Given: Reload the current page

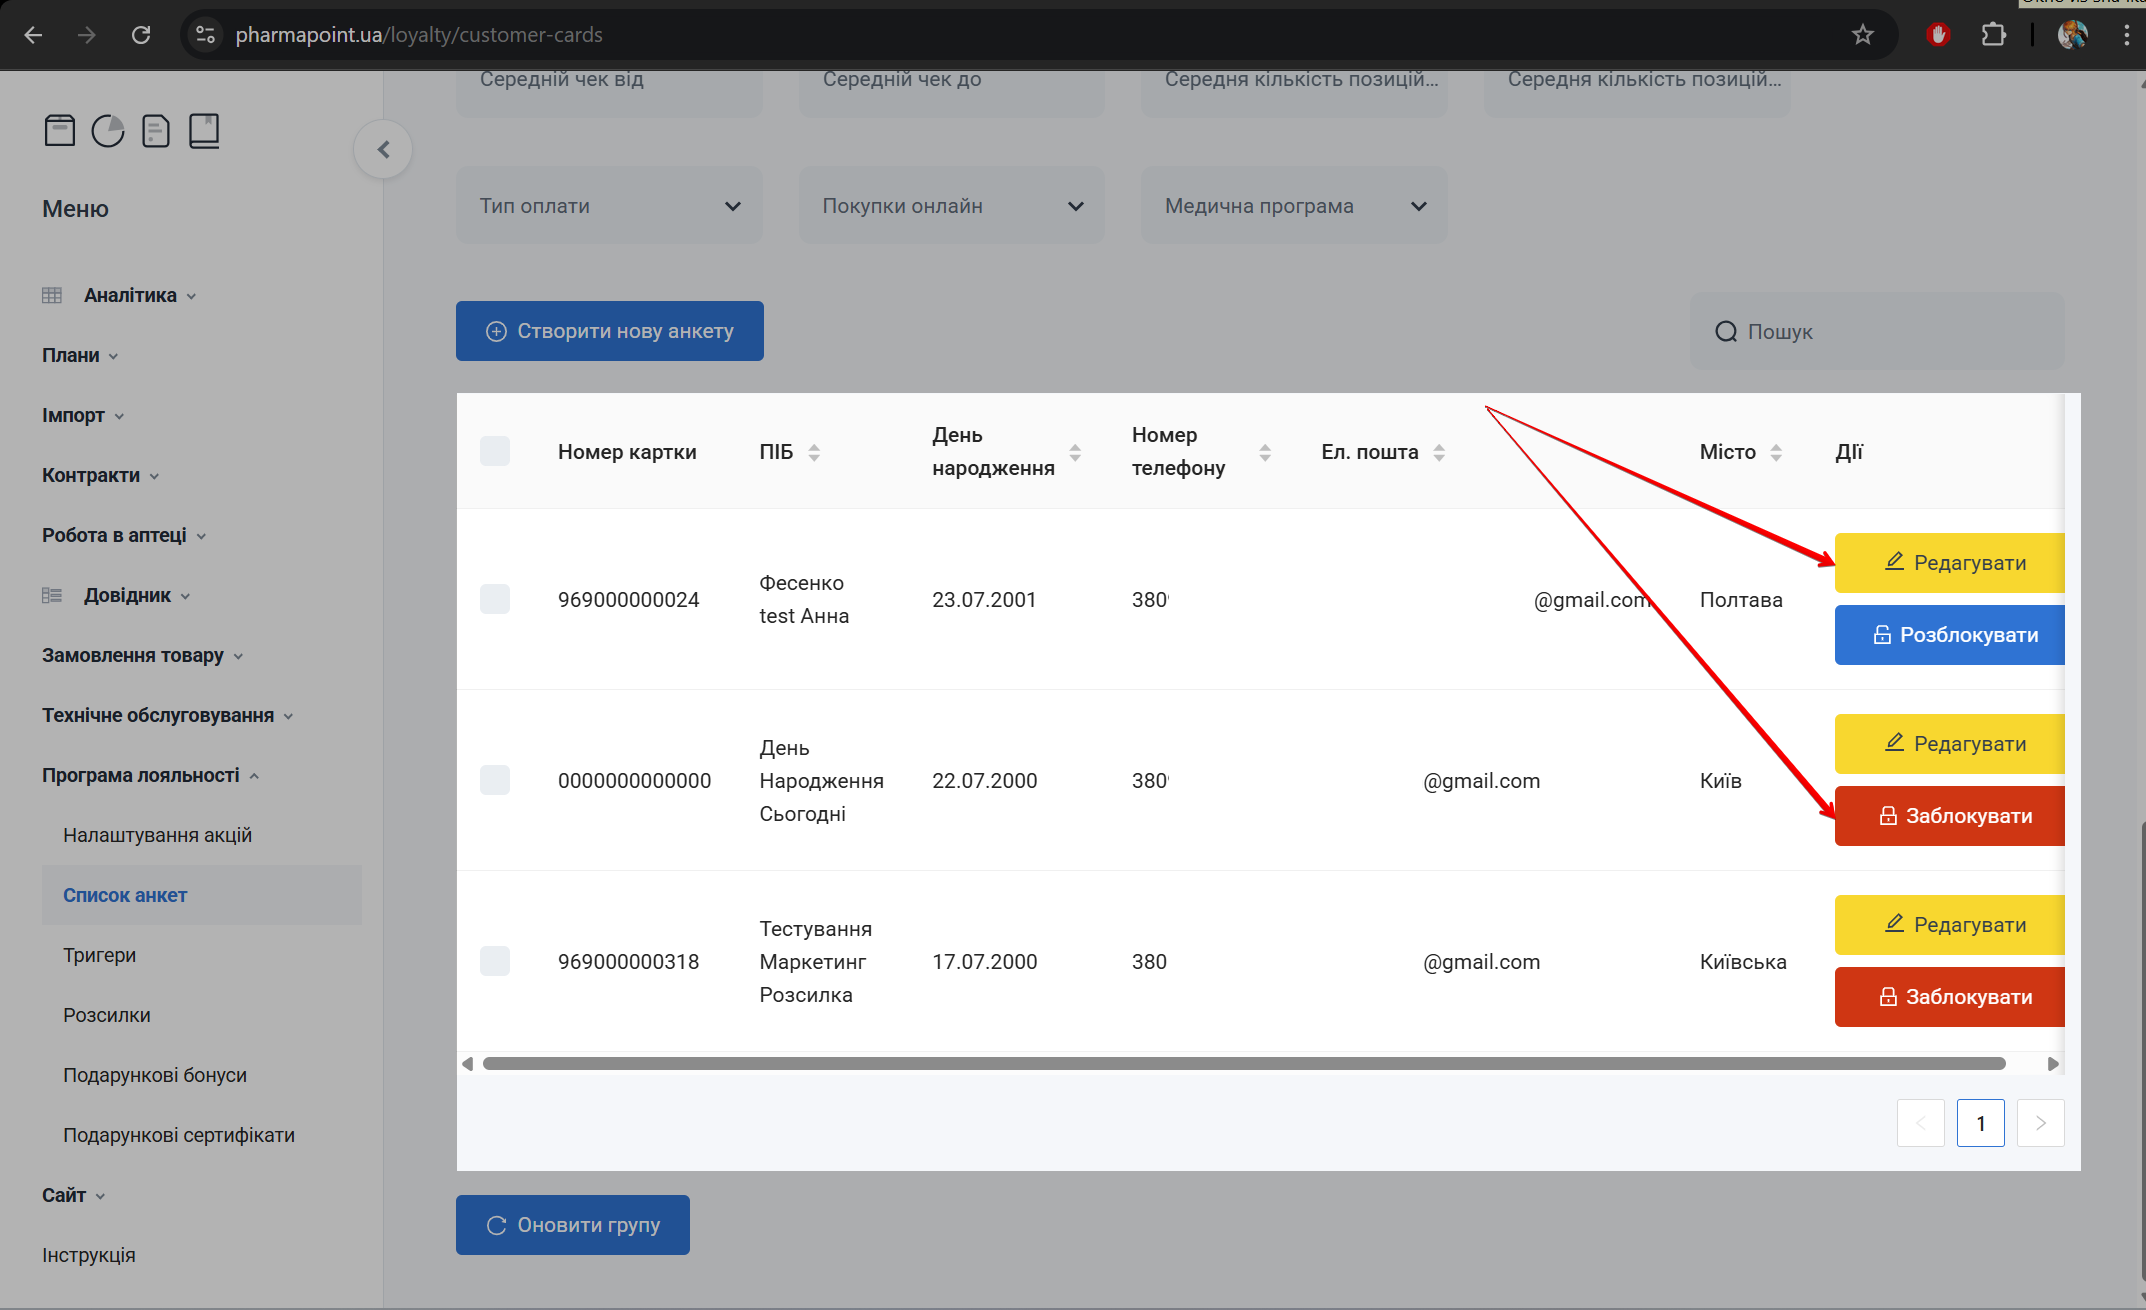Looking at the screenshot, I should (x=141, y=35).
